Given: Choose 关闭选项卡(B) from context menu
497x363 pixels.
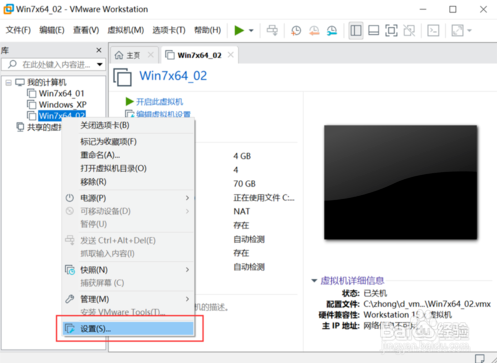Looking at the screenshot, I should click(128, 125).
